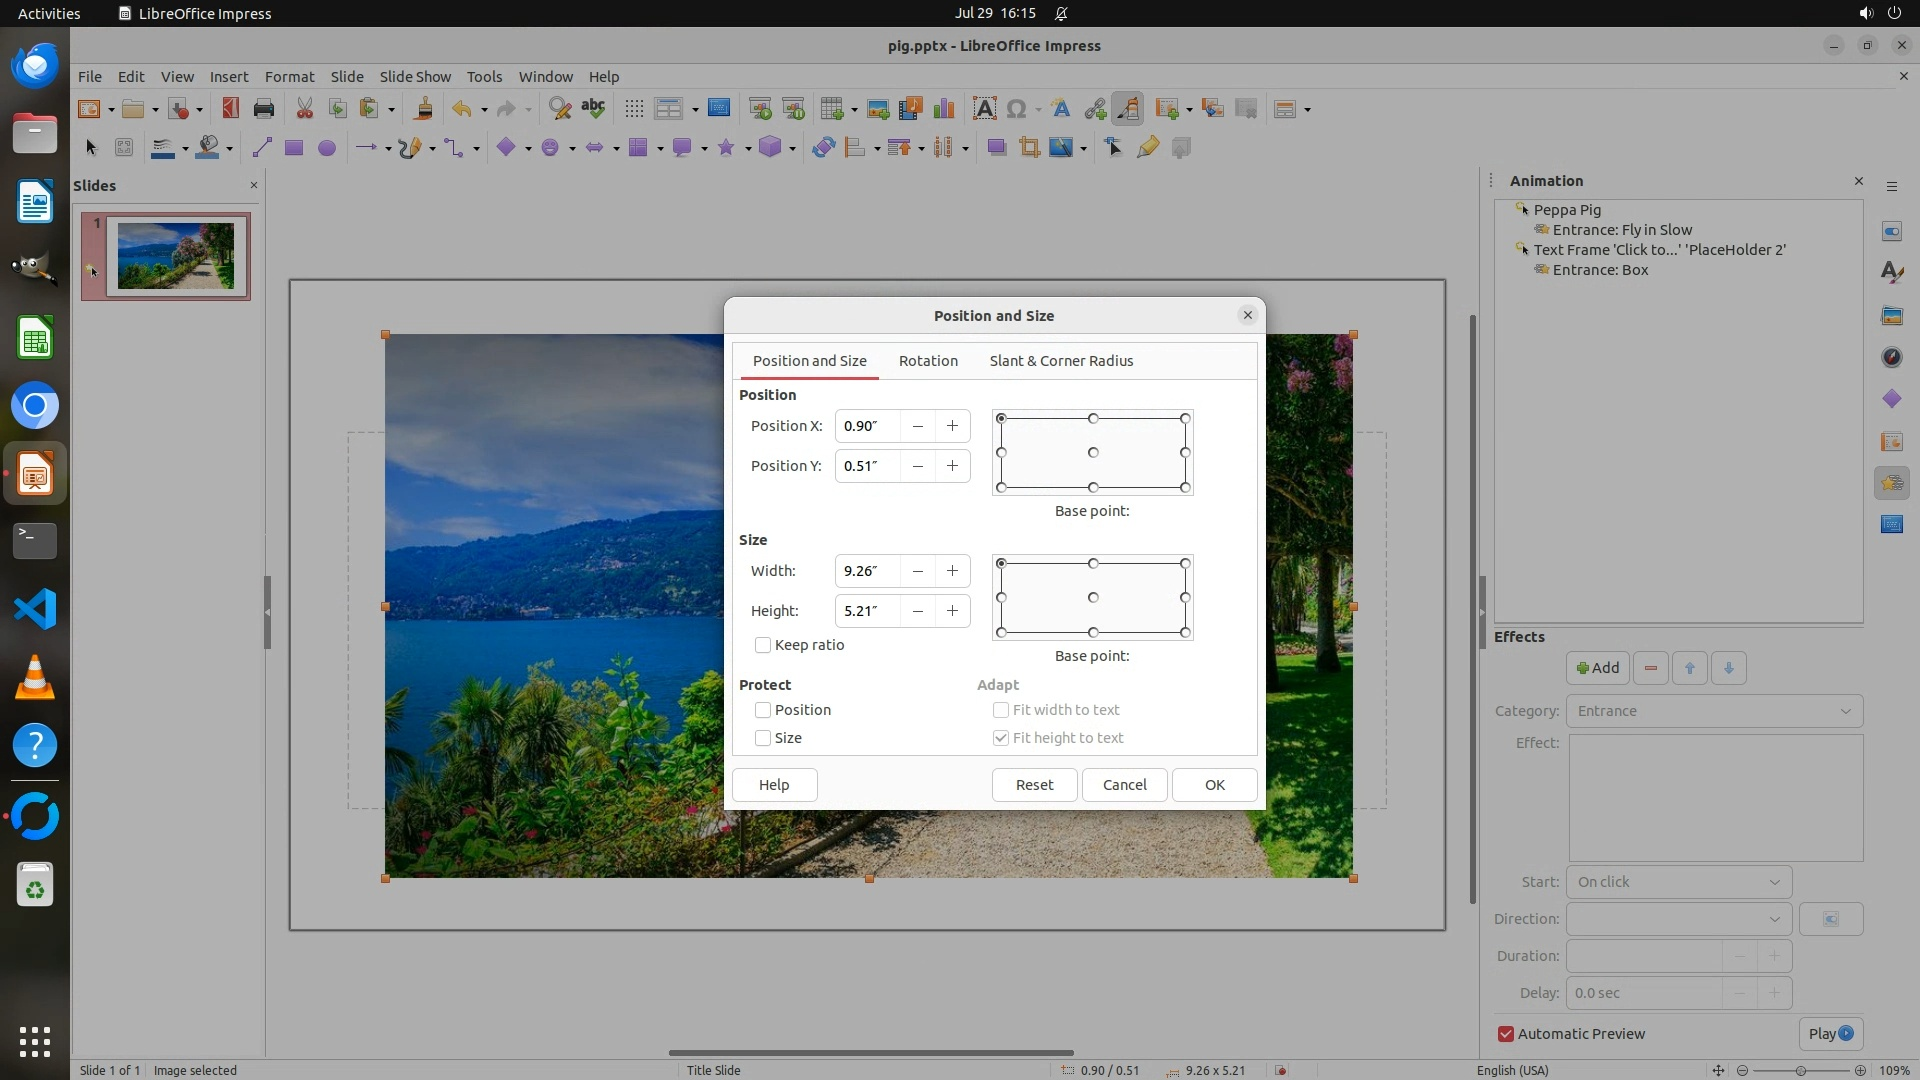This screenshot has height=1080, width=1920.
Task: Switch to the Rotation tab
Action: [x=928, y=361]
